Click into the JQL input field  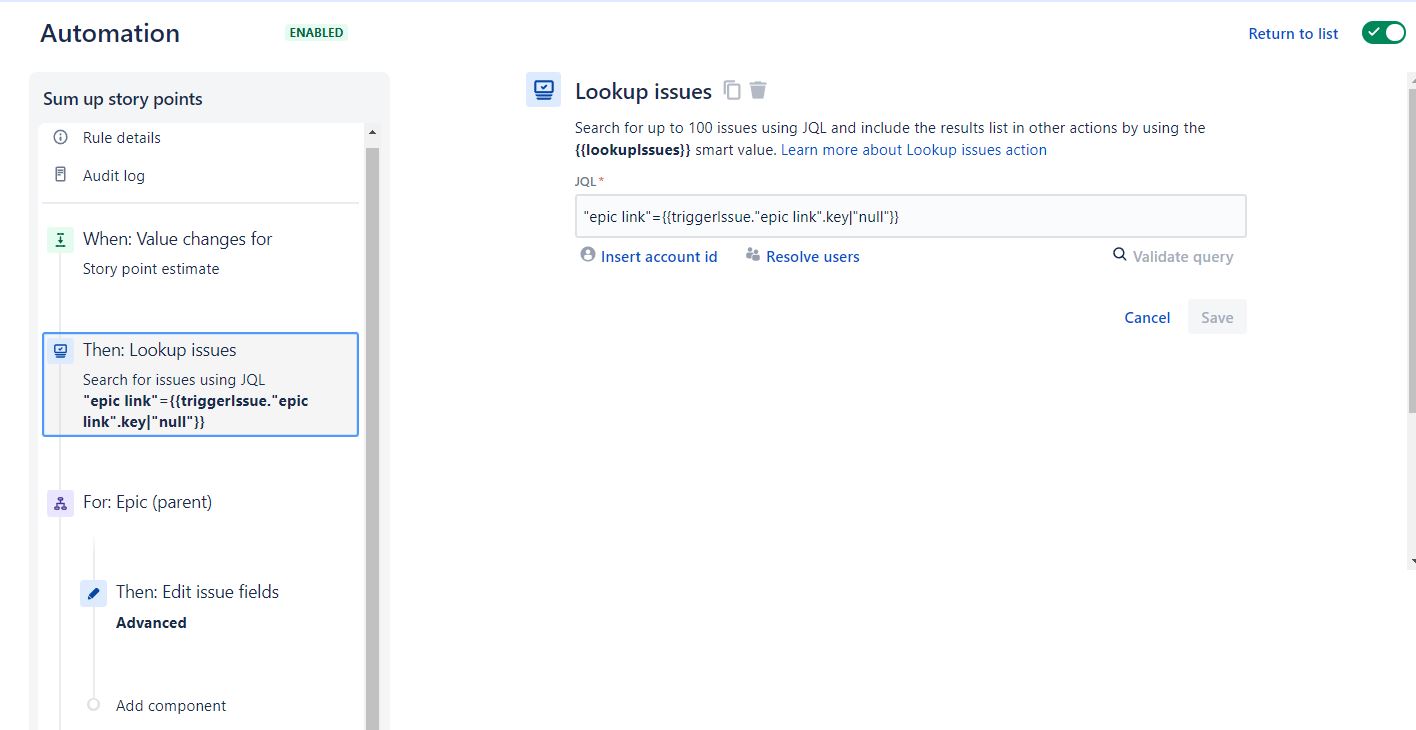[911, 216]
